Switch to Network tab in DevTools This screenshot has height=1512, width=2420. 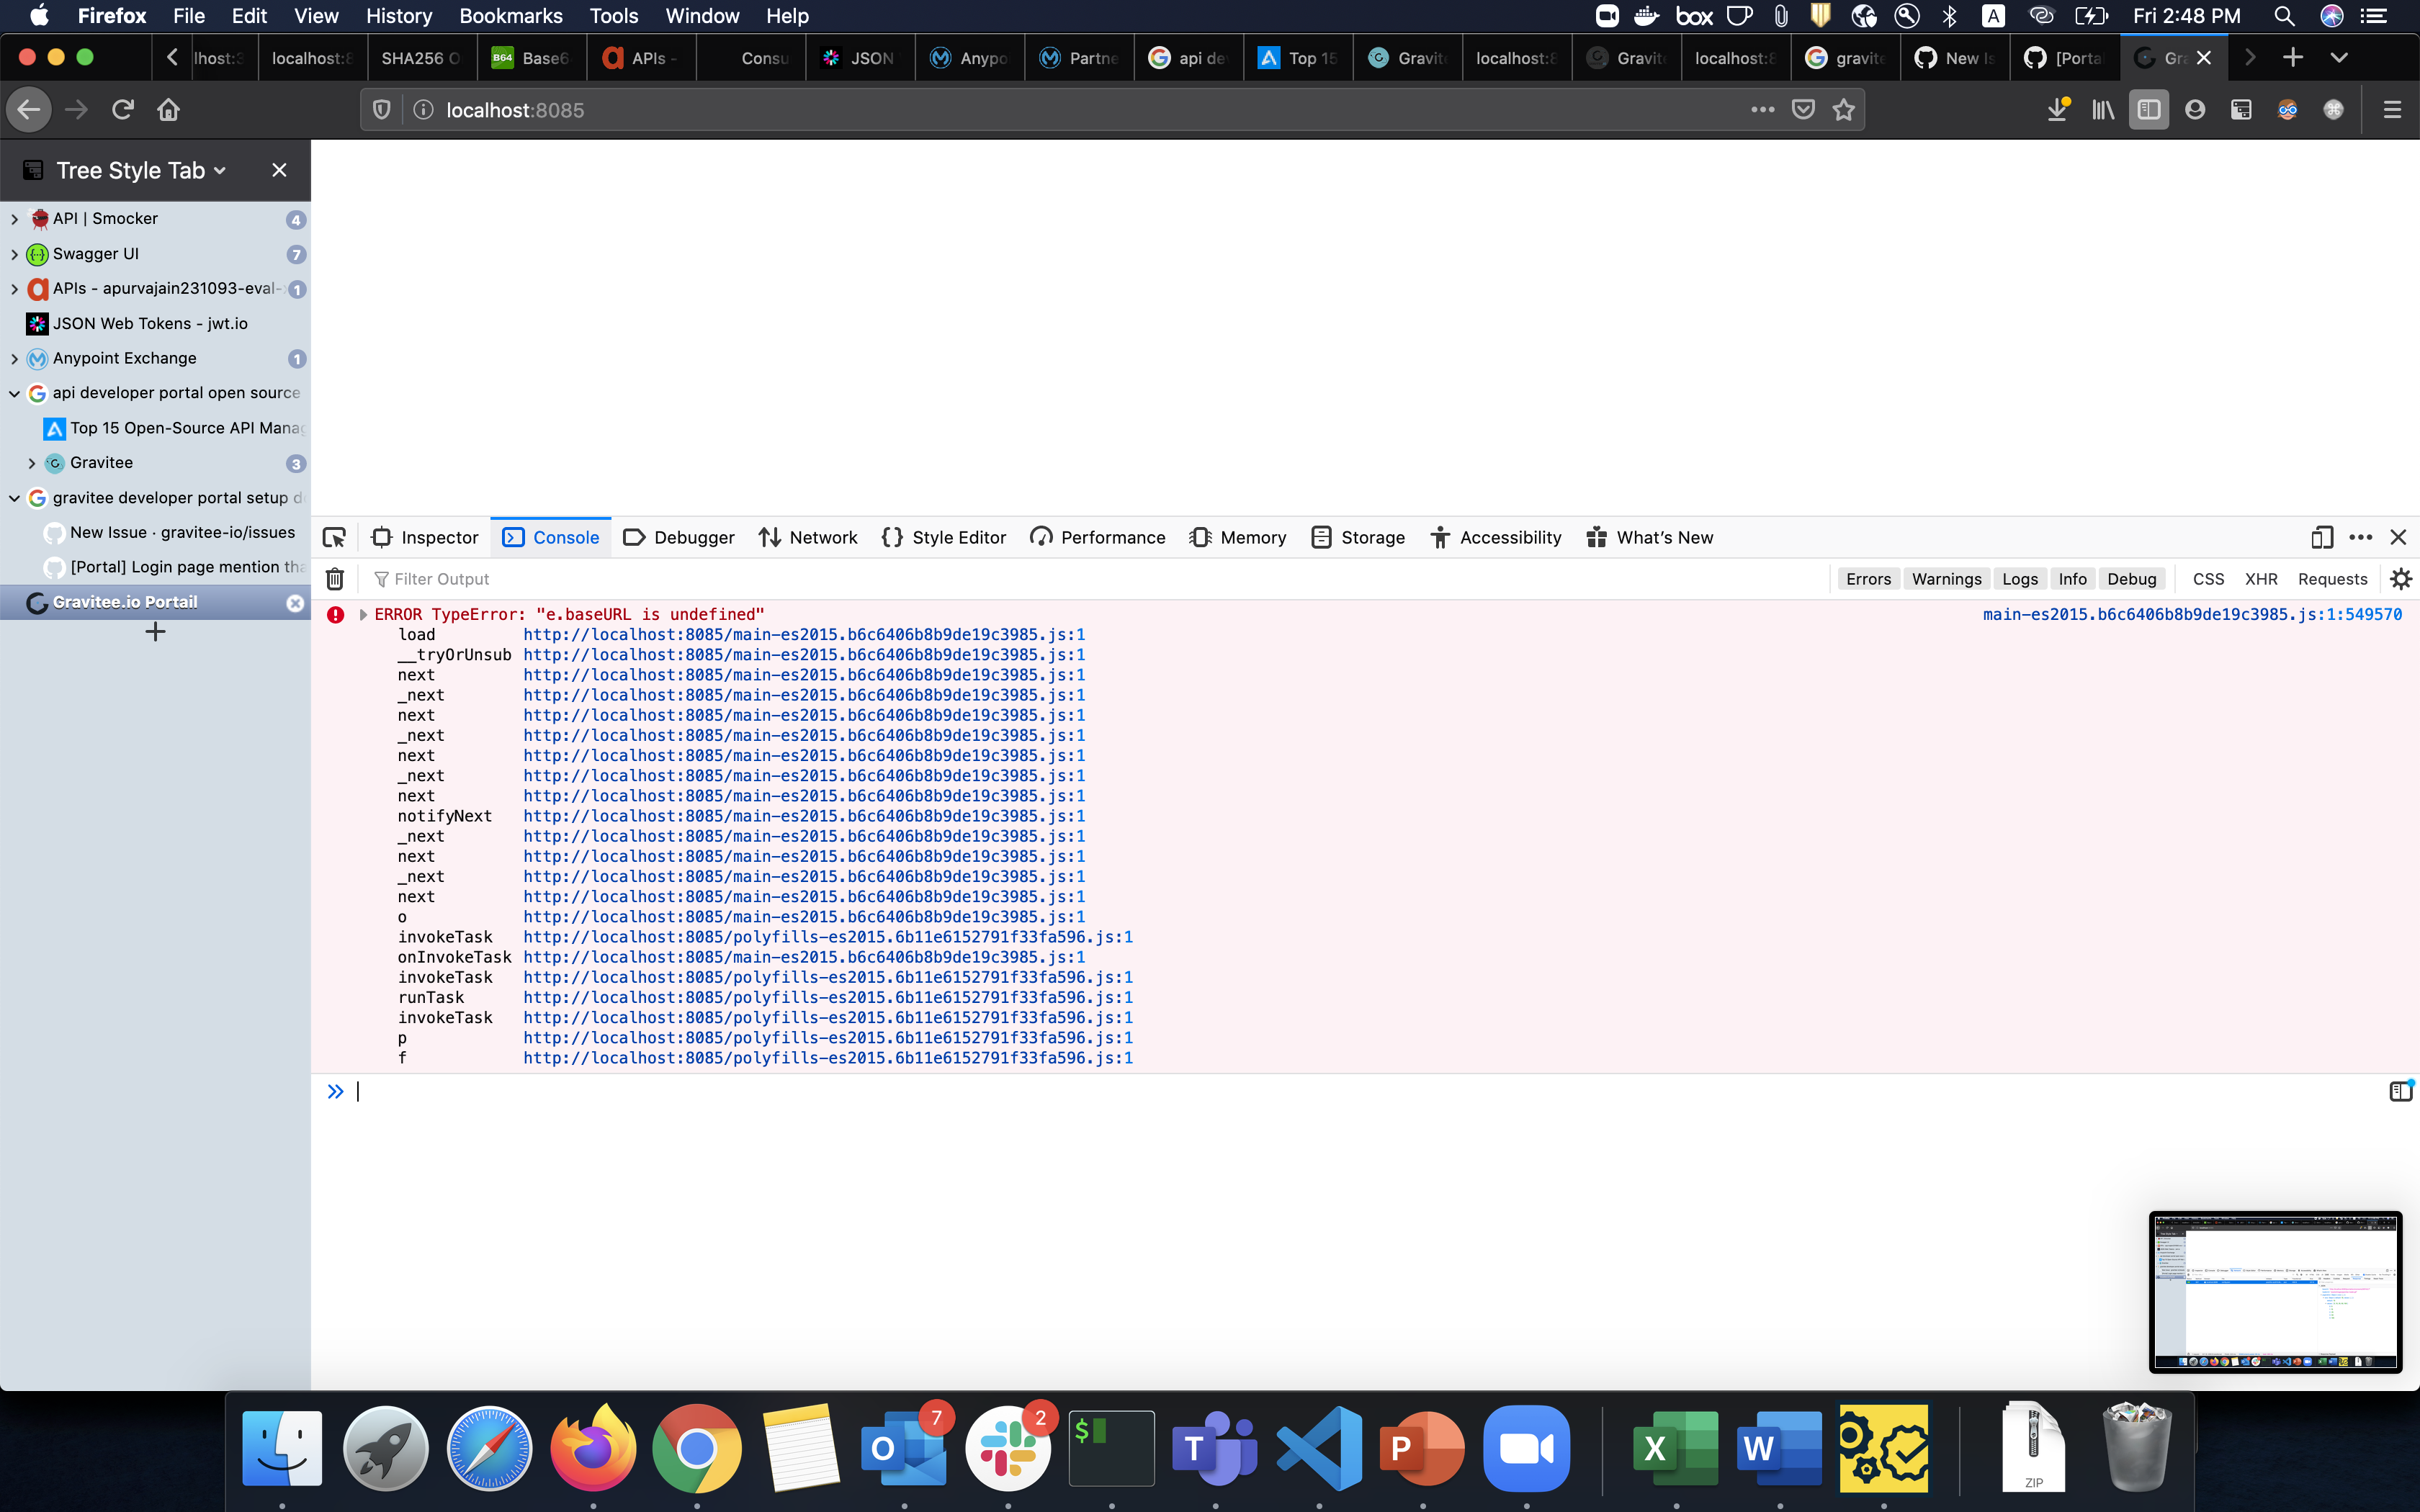808,538
